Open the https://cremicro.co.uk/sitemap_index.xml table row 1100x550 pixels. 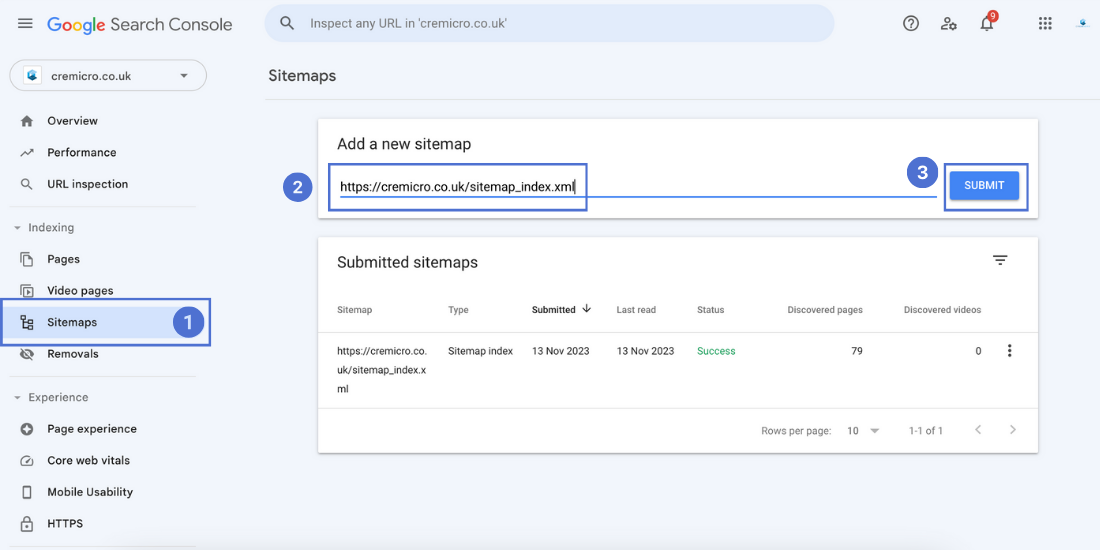click(x=678, y=370)
